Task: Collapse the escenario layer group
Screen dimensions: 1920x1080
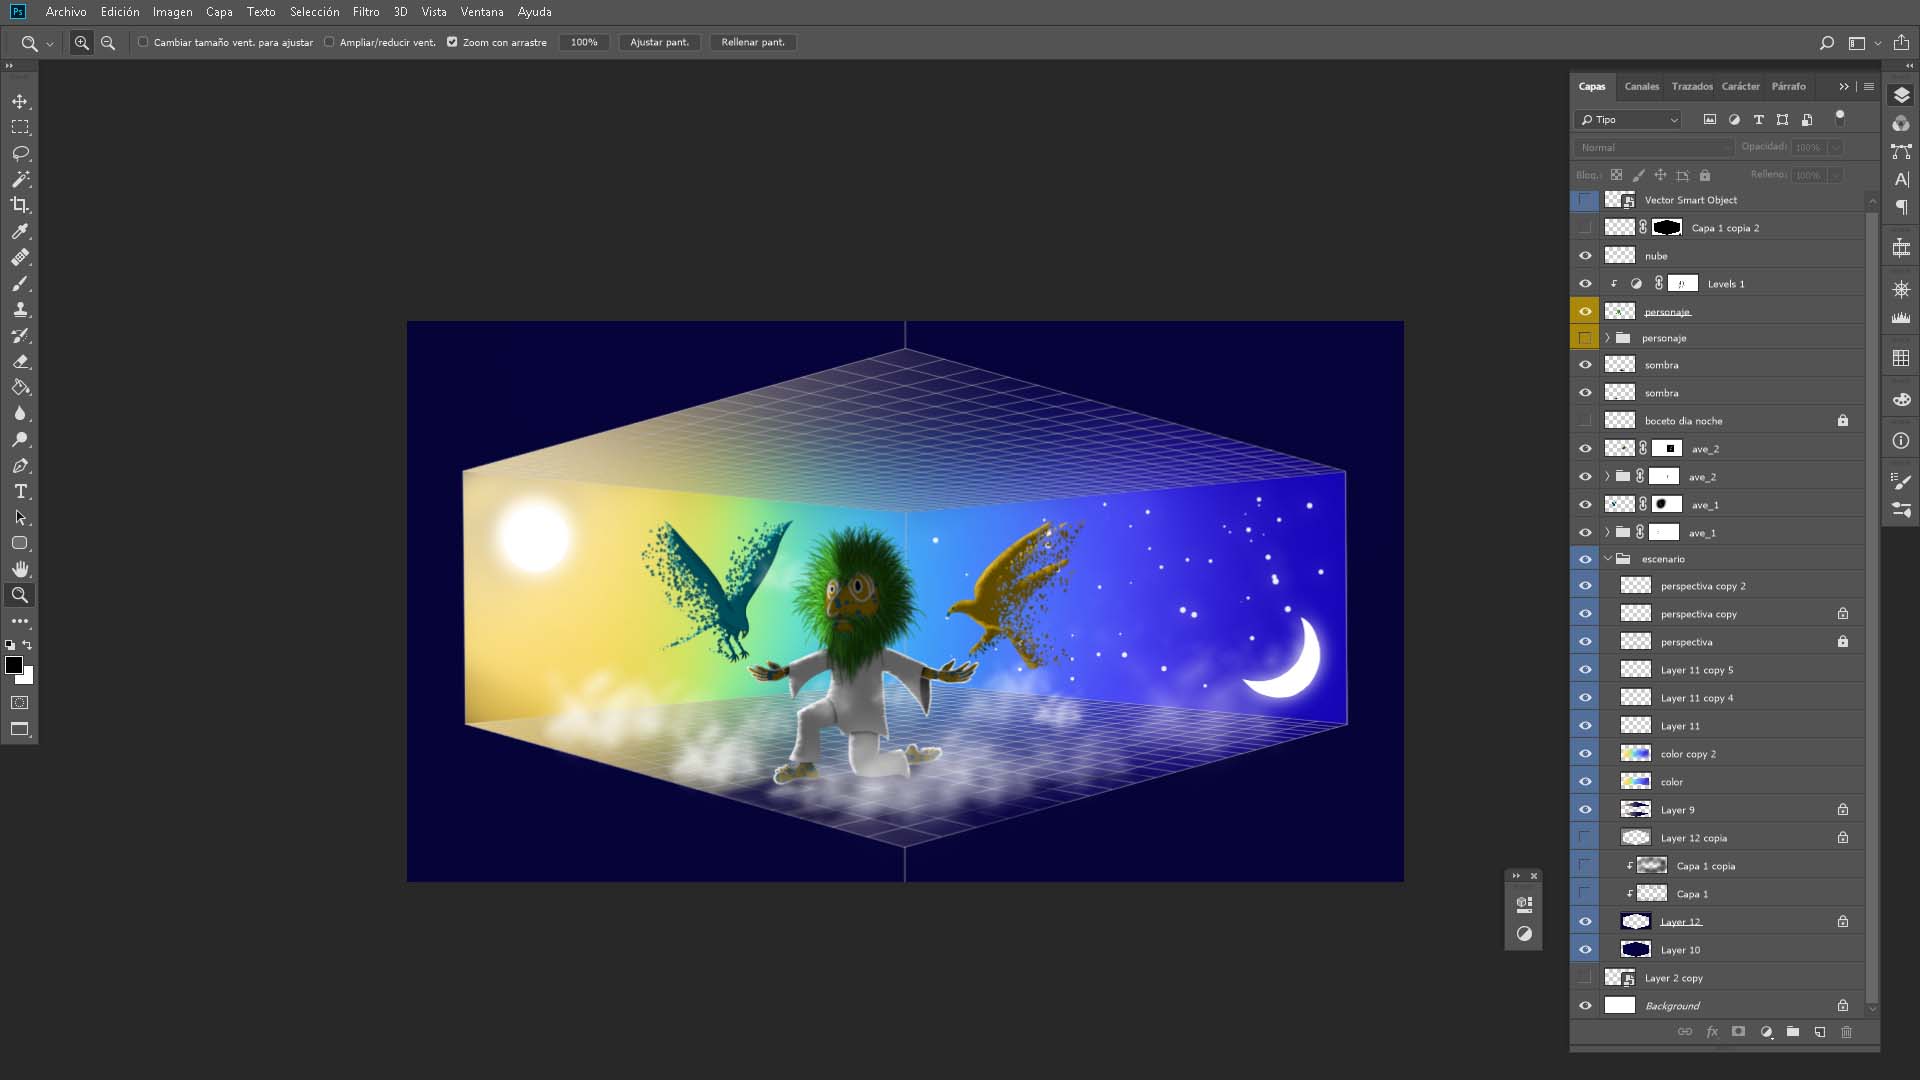Action: 1607,559
